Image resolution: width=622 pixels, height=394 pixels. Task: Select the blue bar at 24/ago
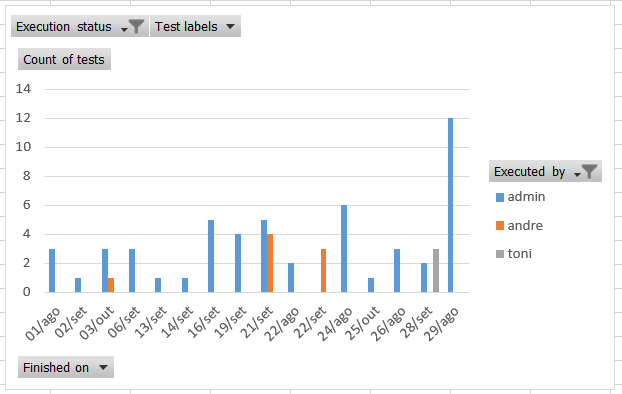pos(344,249)
